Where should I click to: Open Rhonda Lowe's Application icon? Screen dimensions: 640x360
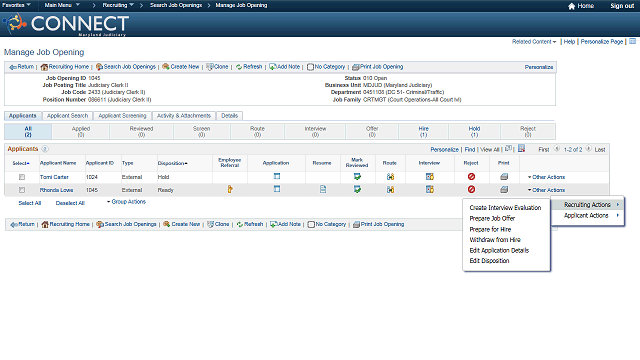click(277, 189)
